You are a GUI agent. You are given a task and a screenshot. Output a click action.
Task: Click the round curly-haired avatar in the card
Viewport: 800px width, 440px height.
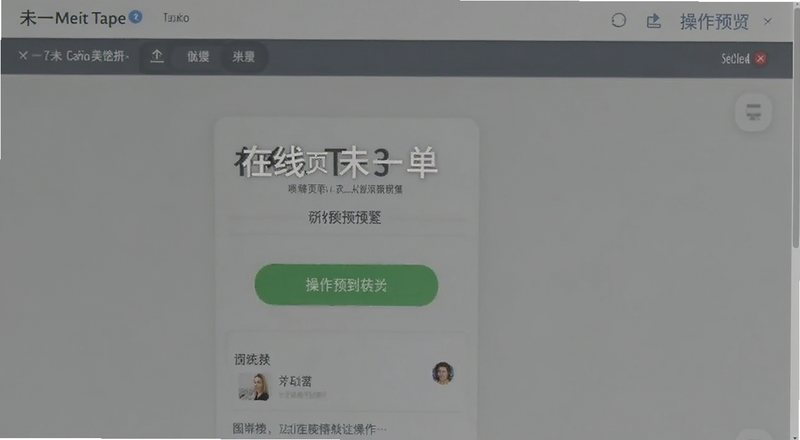(443, 373)
